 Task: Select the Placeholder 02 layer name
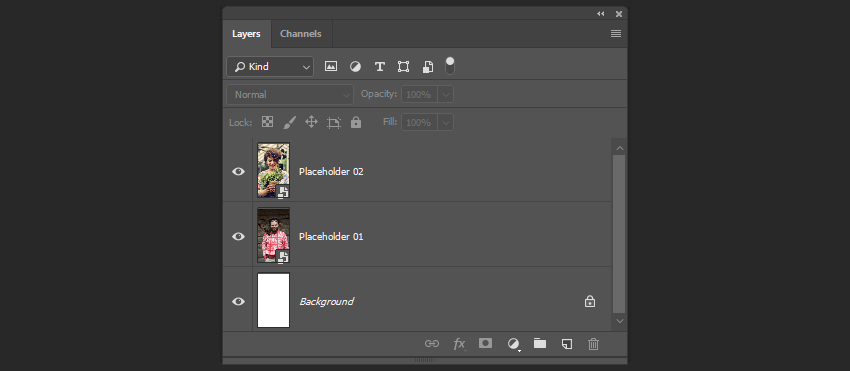(331, 171)
